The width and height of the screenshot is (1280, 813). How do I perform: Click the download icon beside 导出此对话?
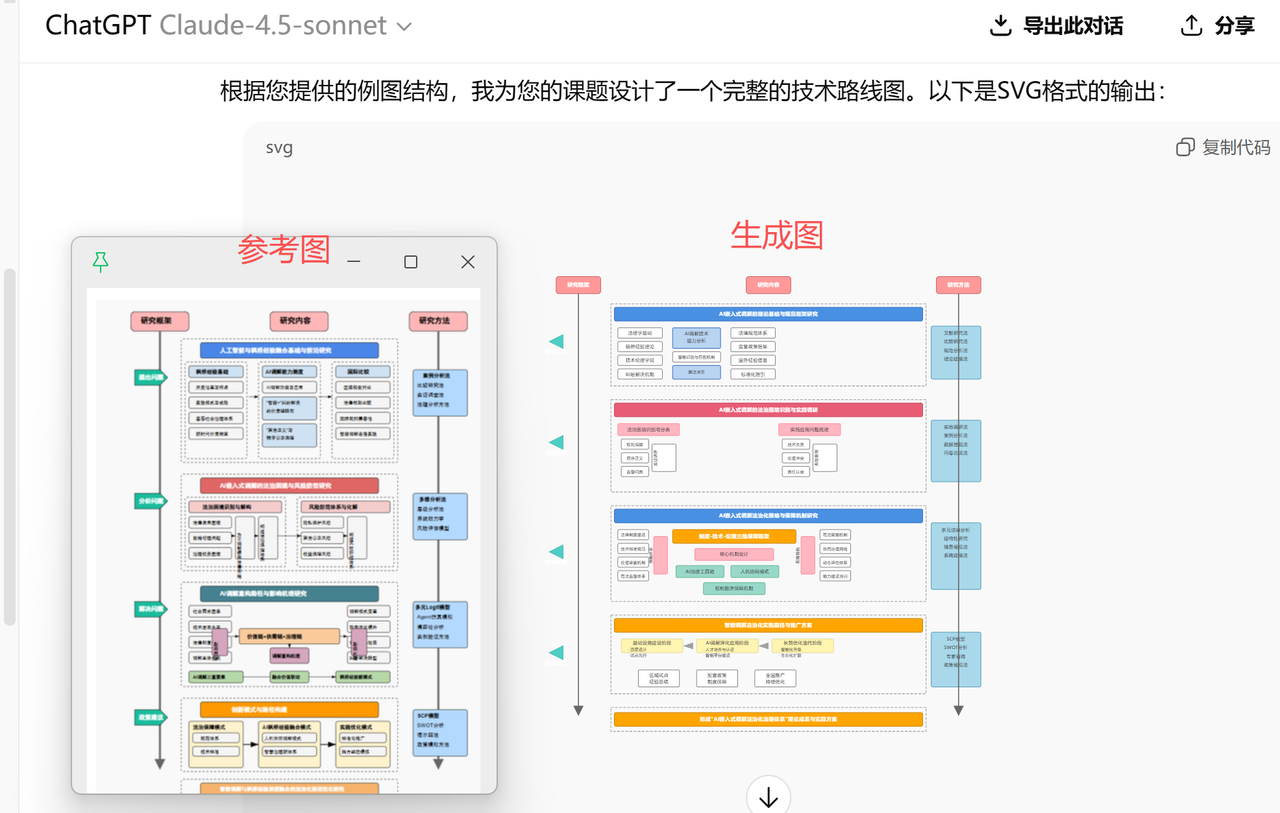pyautogui.click(x=1000, y=26)
